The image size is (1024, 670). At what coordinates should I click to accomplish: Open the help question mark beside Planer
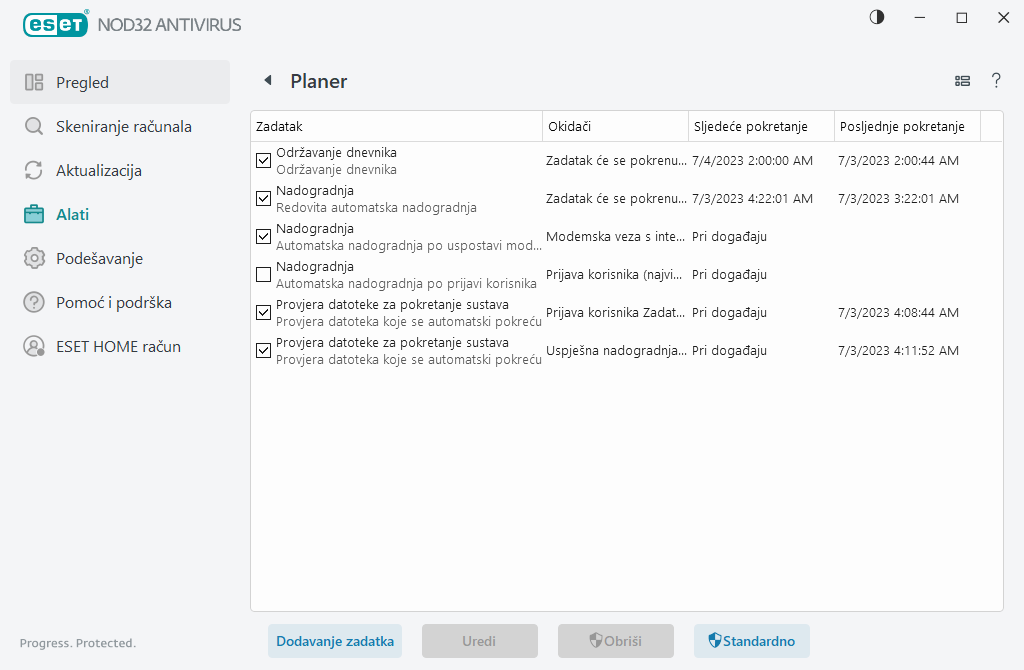pos(996,81)
